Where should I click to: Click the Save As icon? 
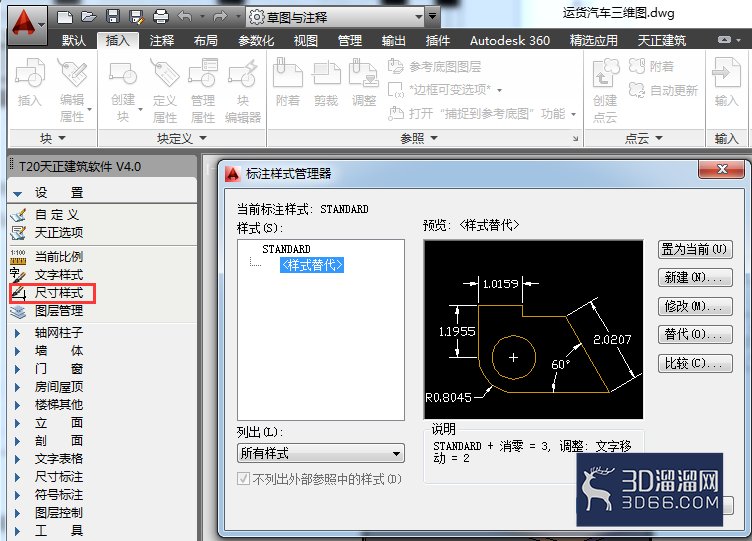point(137,17)
